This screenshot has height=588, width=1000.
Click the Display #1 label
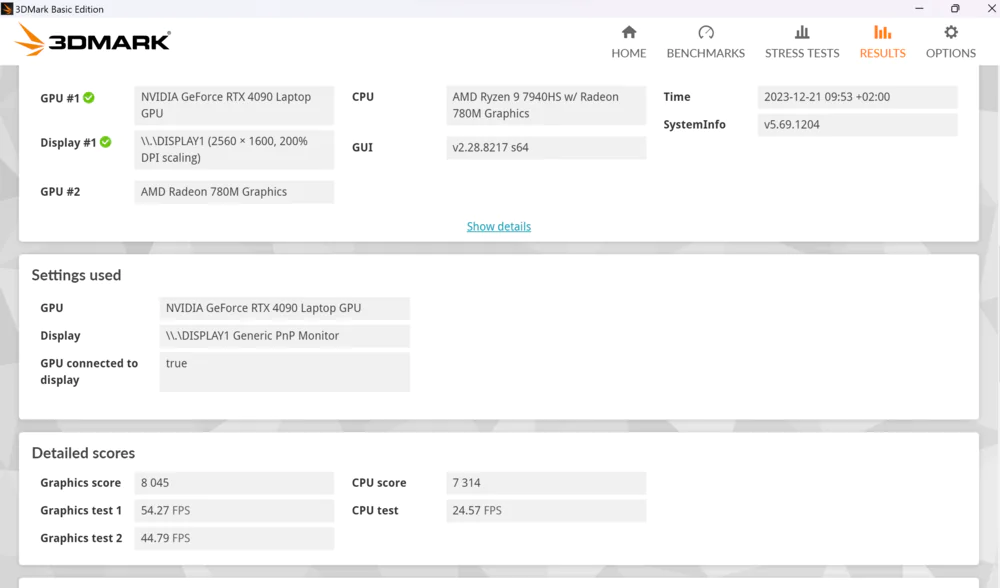(68, 143)
